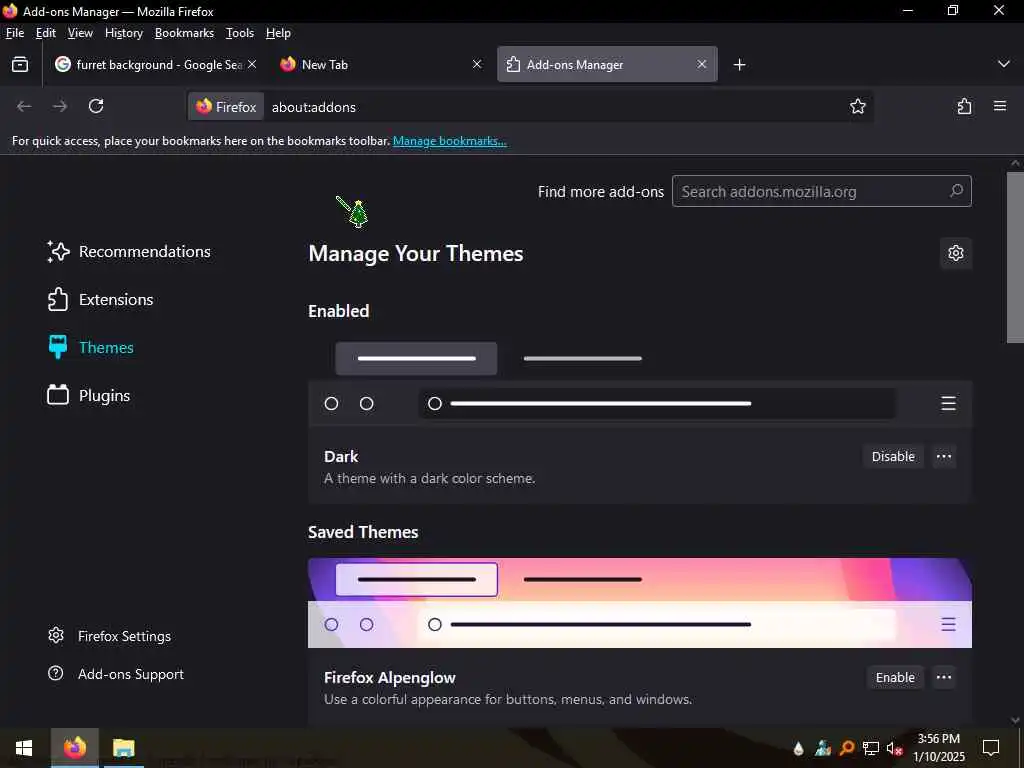This screenshot has width=1024, height=768.
Task: Open Windows Start menu
Action: pyautogui.click(x=24, y=748)
